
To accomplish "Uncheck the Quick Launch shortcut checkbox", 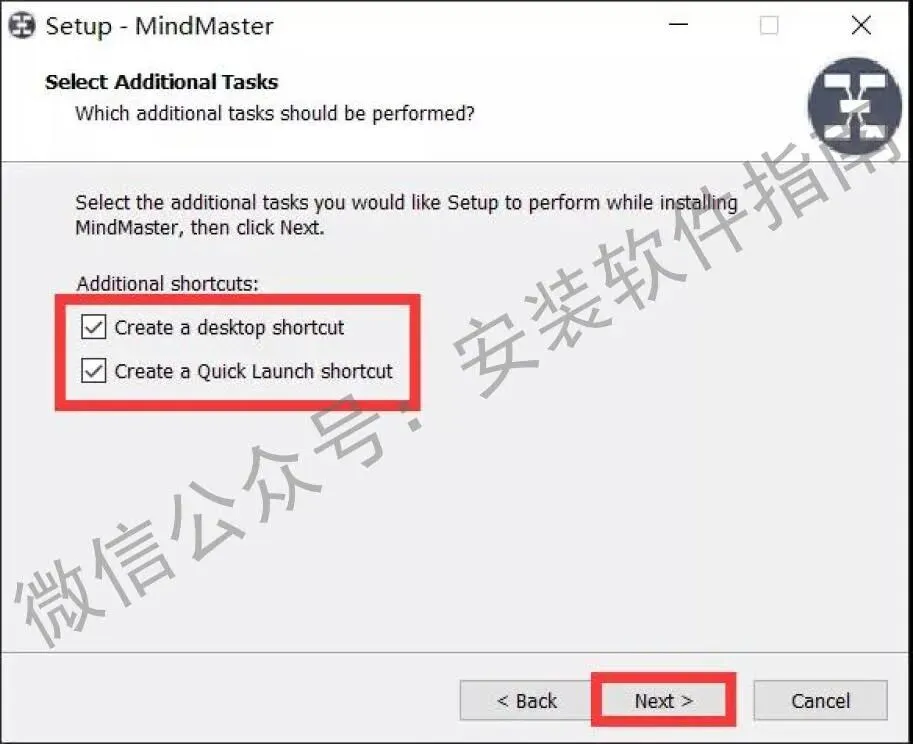I will (94, 370).
